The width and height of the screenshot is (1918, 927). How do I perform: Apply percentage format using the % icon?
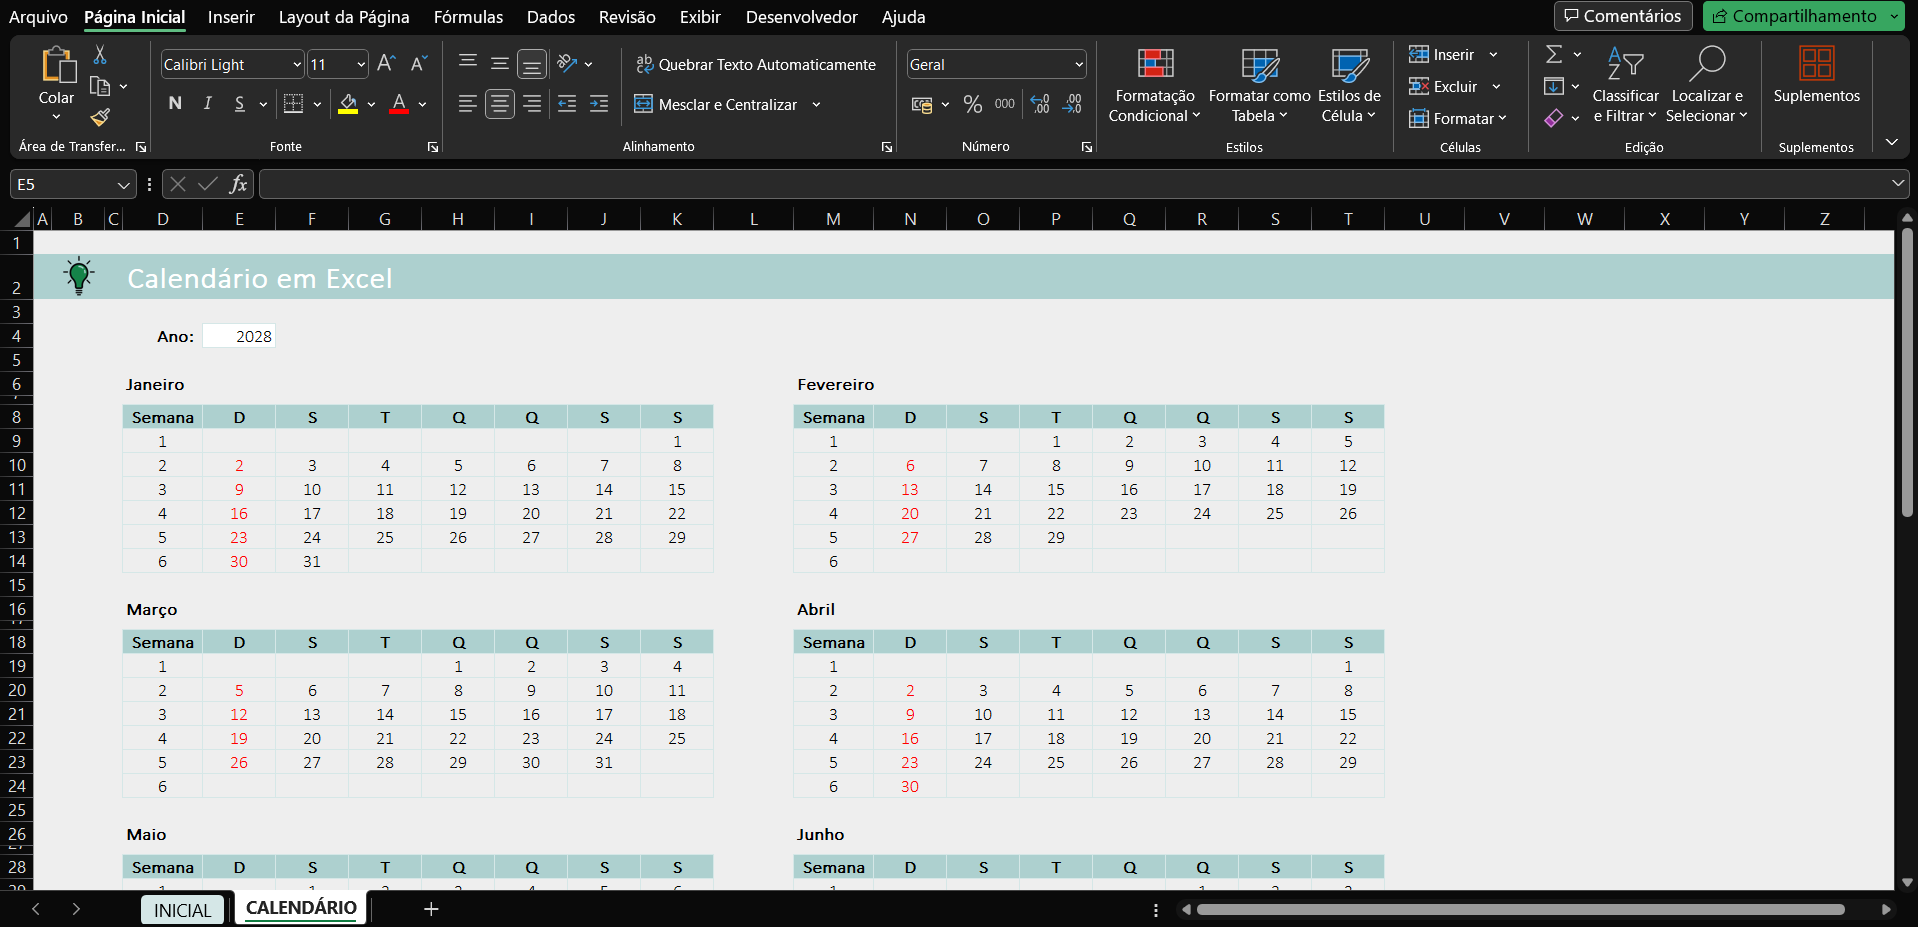(x=973, y=103)
